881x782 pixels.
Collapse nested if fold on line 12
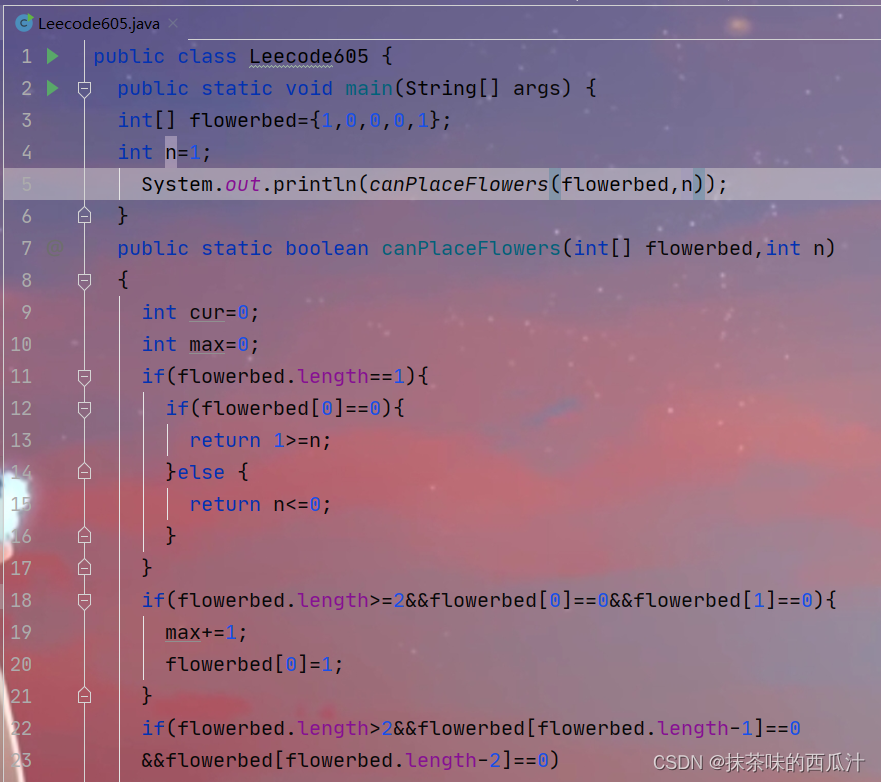84,408
